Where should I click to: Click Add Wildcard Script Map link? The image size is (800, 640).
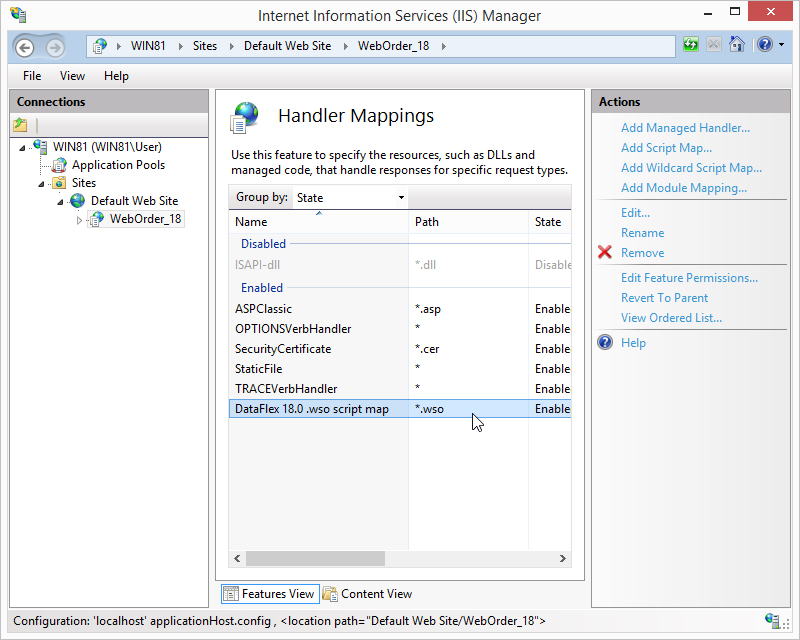pyautogui.click(x=691, y=167)
